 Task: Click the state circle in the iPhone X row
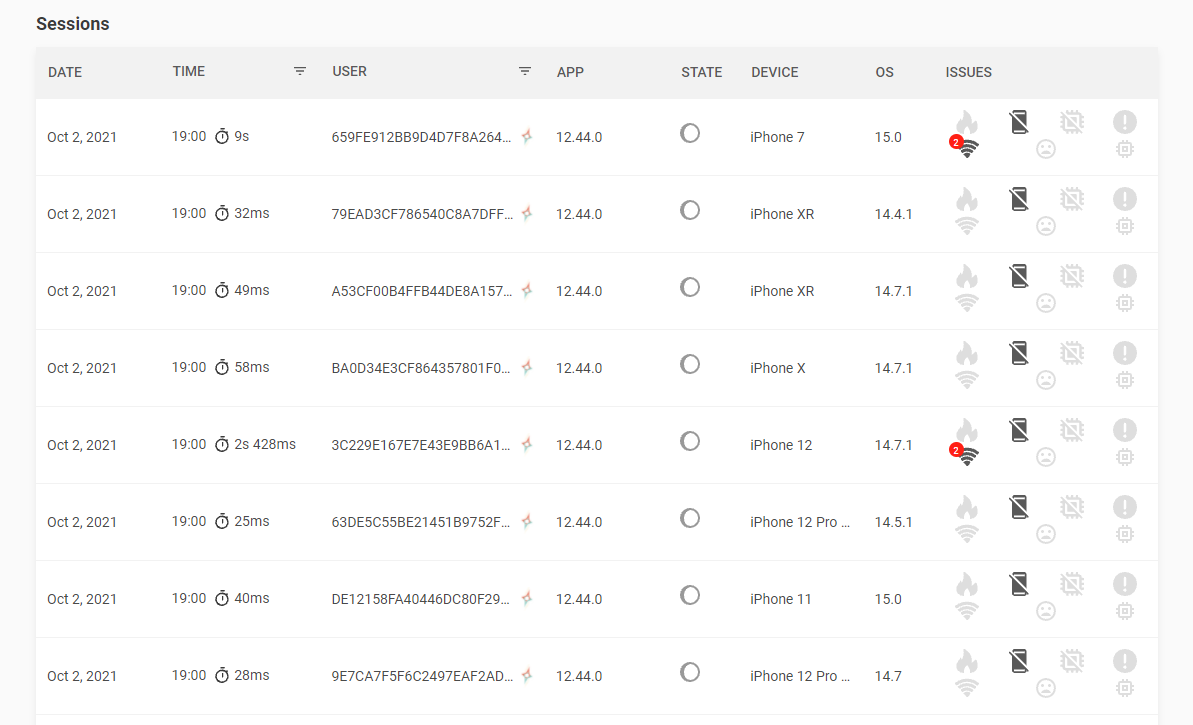coord(690,364)
